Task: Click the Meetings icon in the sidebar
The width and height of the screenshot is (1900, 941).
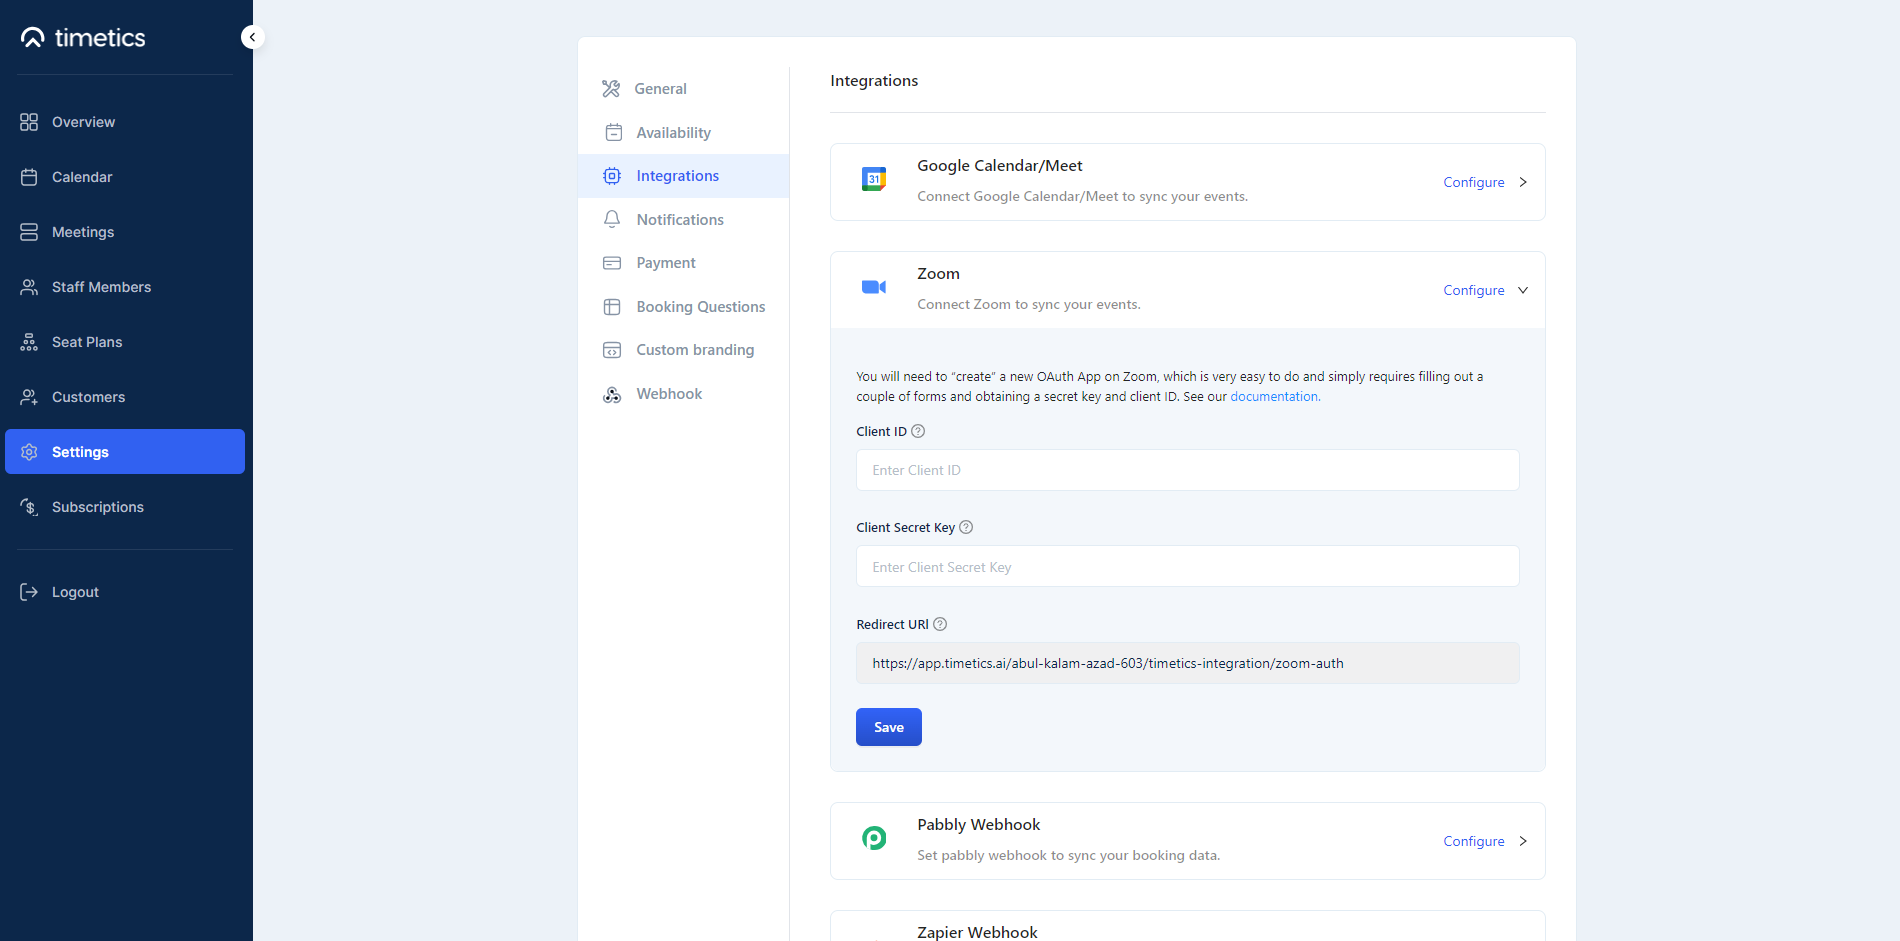Action: [x=29, y=231]
